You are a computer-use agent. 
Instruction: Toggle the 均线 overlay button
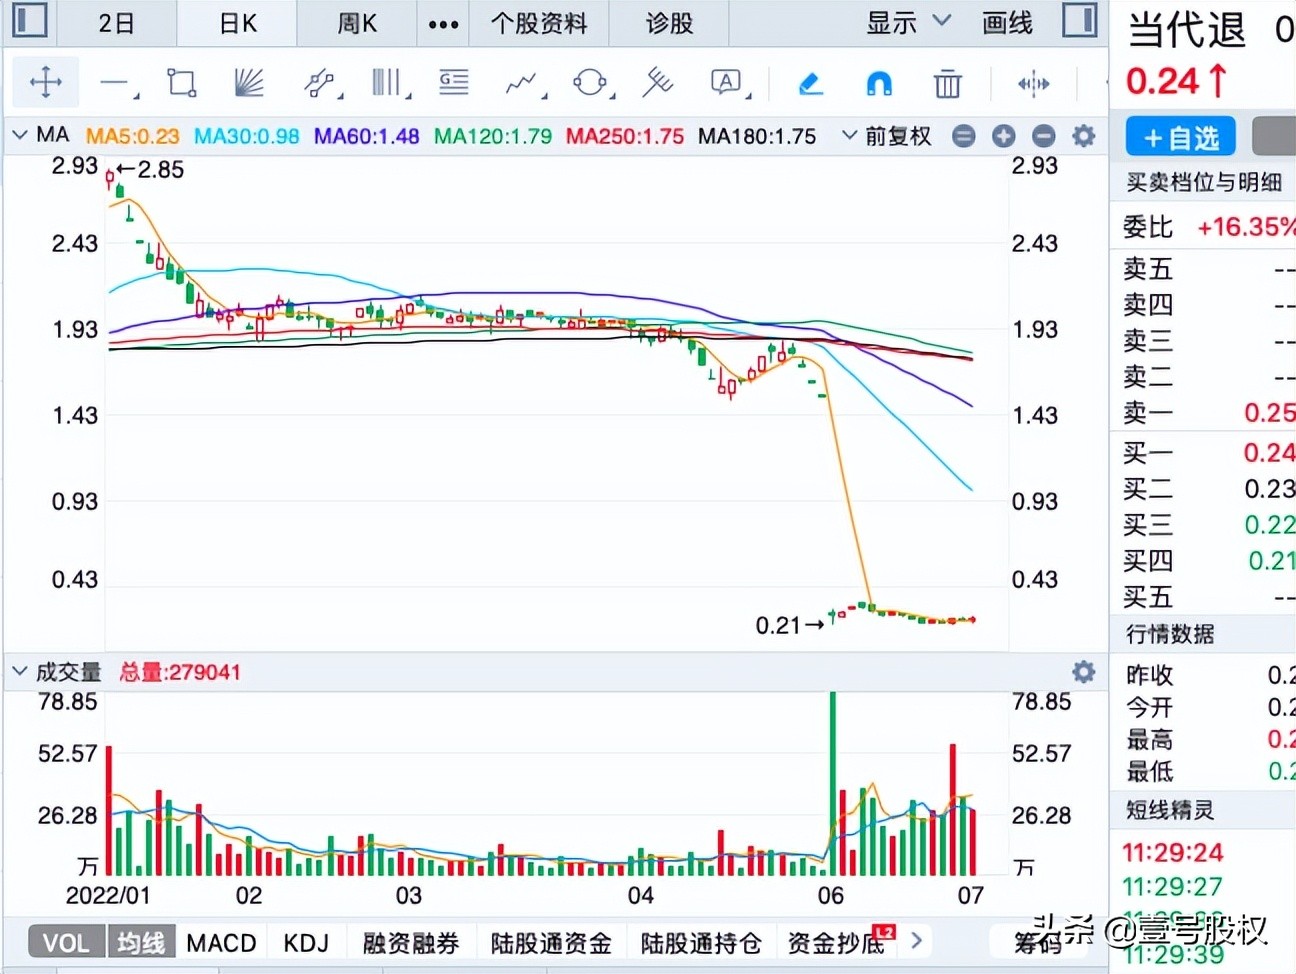point(140,942)
